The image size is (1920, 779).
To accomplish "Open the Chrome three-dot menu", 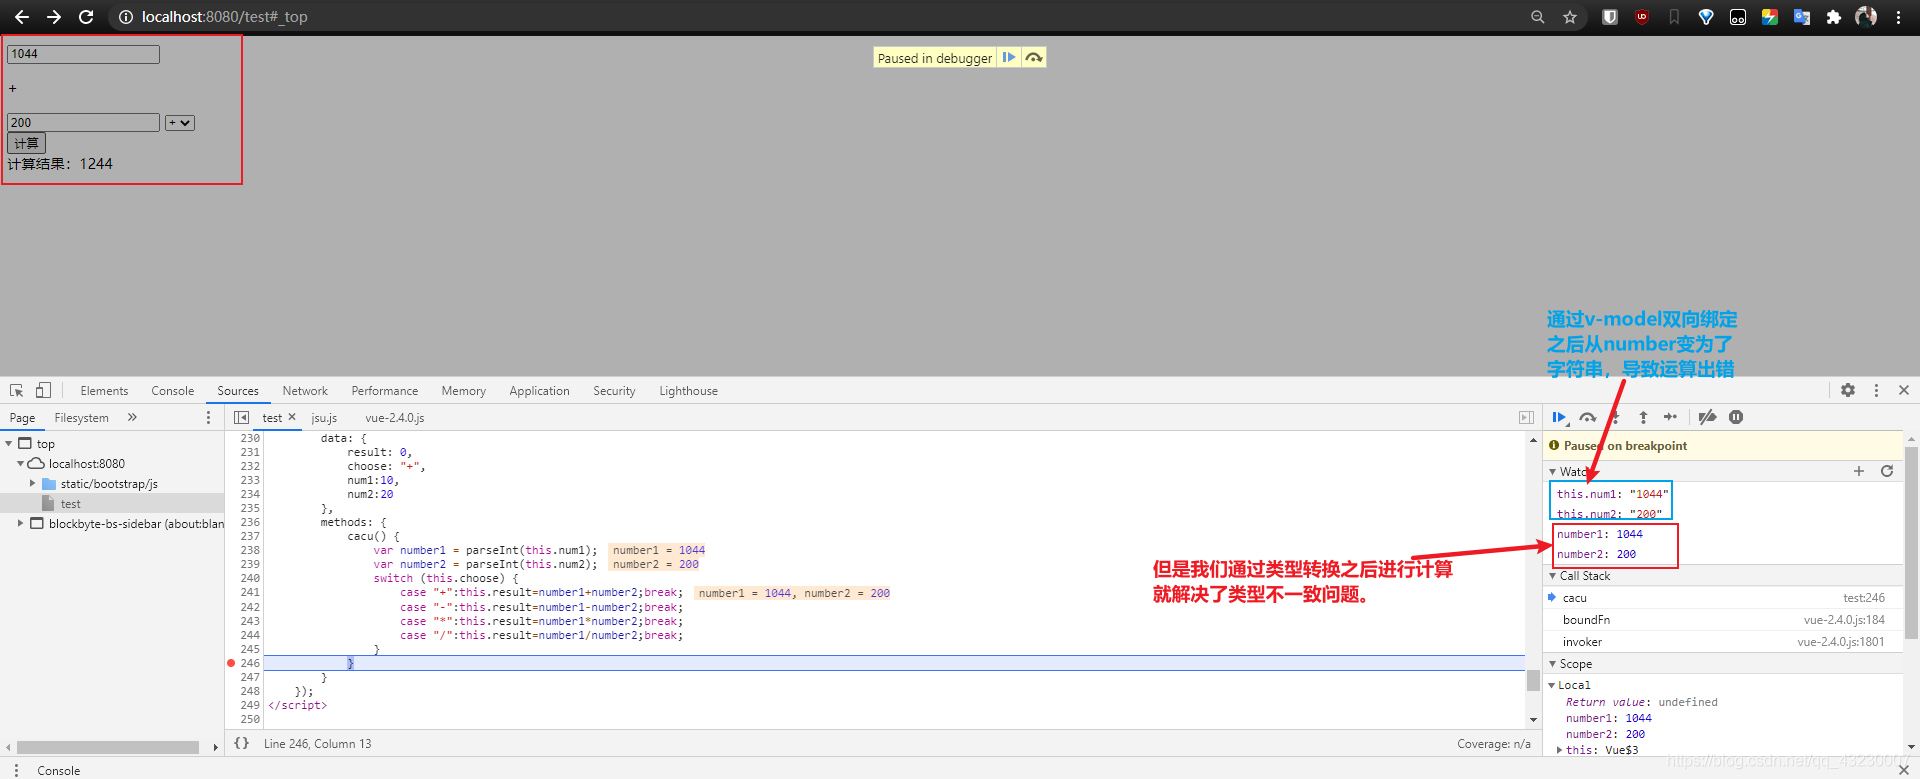I will click(1898, 17).
